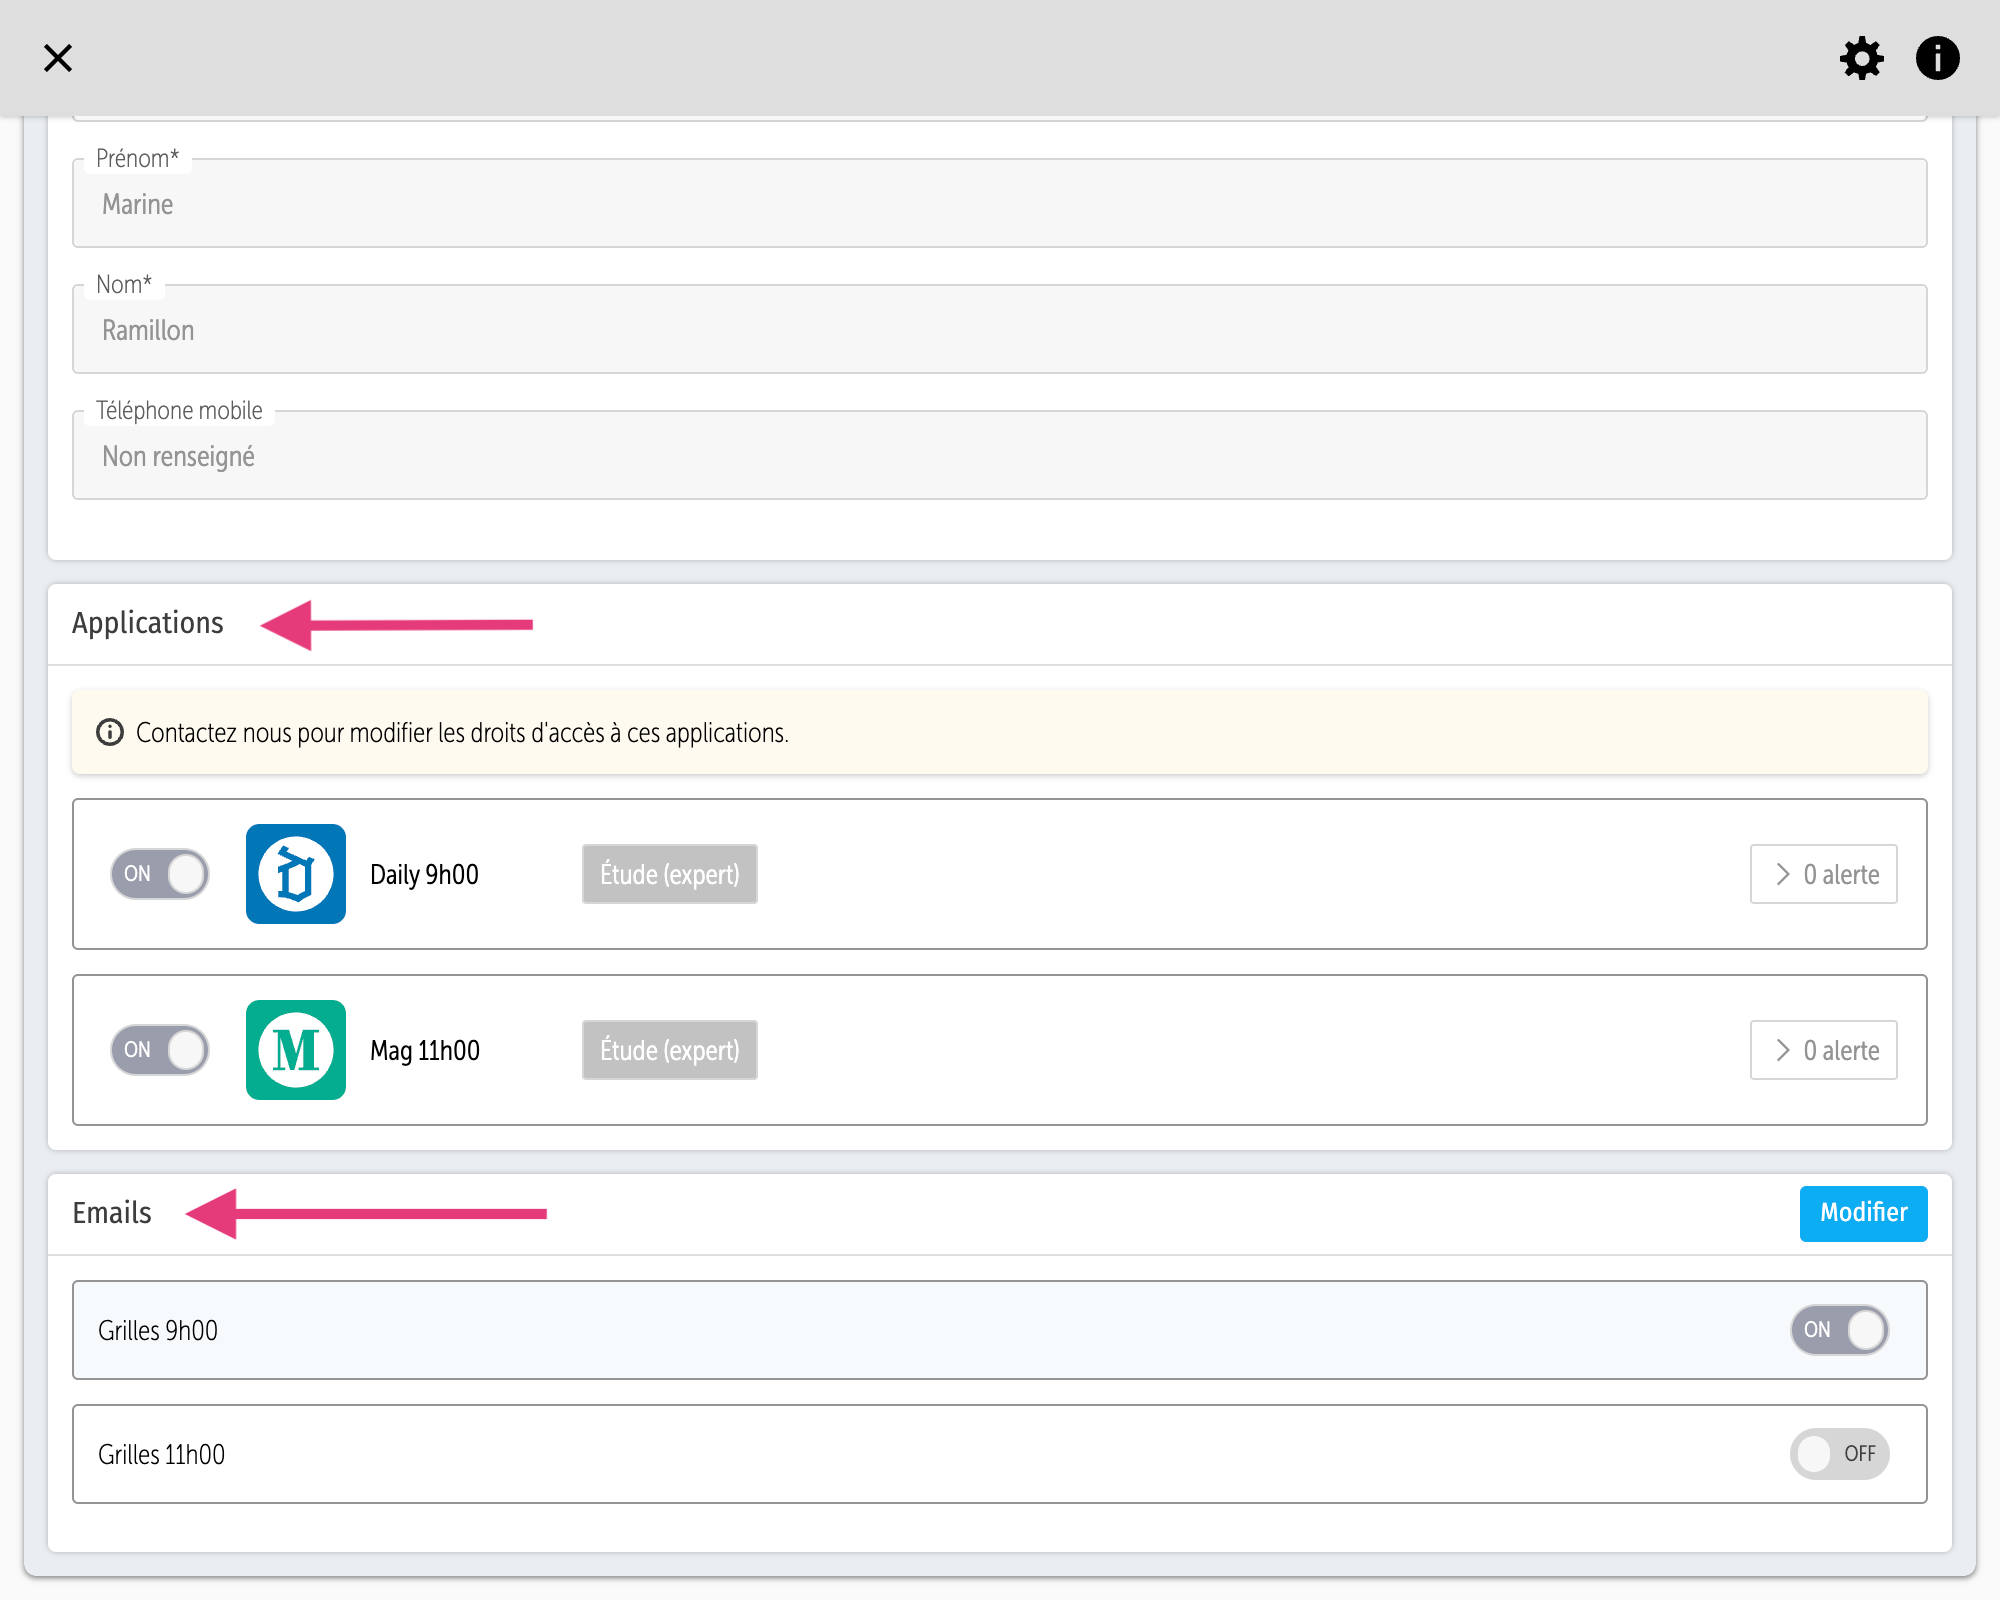Enable Grilles 11h00 email switch
Screen dimensions: 2000x1600
[1839, 1454]
